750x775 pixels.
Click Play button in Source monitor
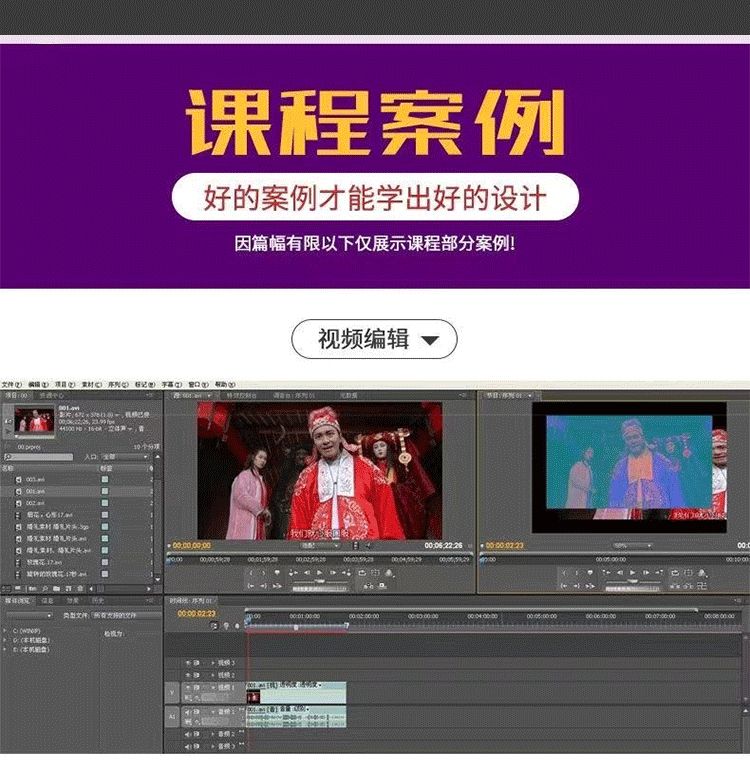coord(319,573)
